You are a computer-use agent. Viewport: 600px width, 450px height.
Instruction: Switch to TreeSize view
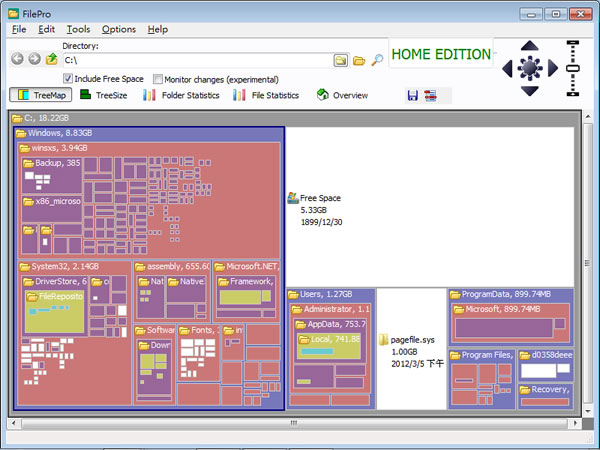point(104,95)
